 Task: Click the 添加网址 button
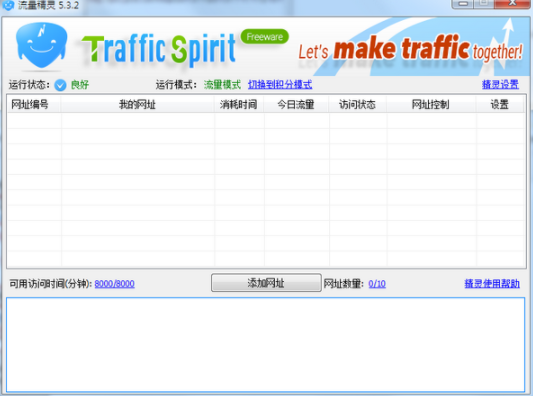click(266, 283)
